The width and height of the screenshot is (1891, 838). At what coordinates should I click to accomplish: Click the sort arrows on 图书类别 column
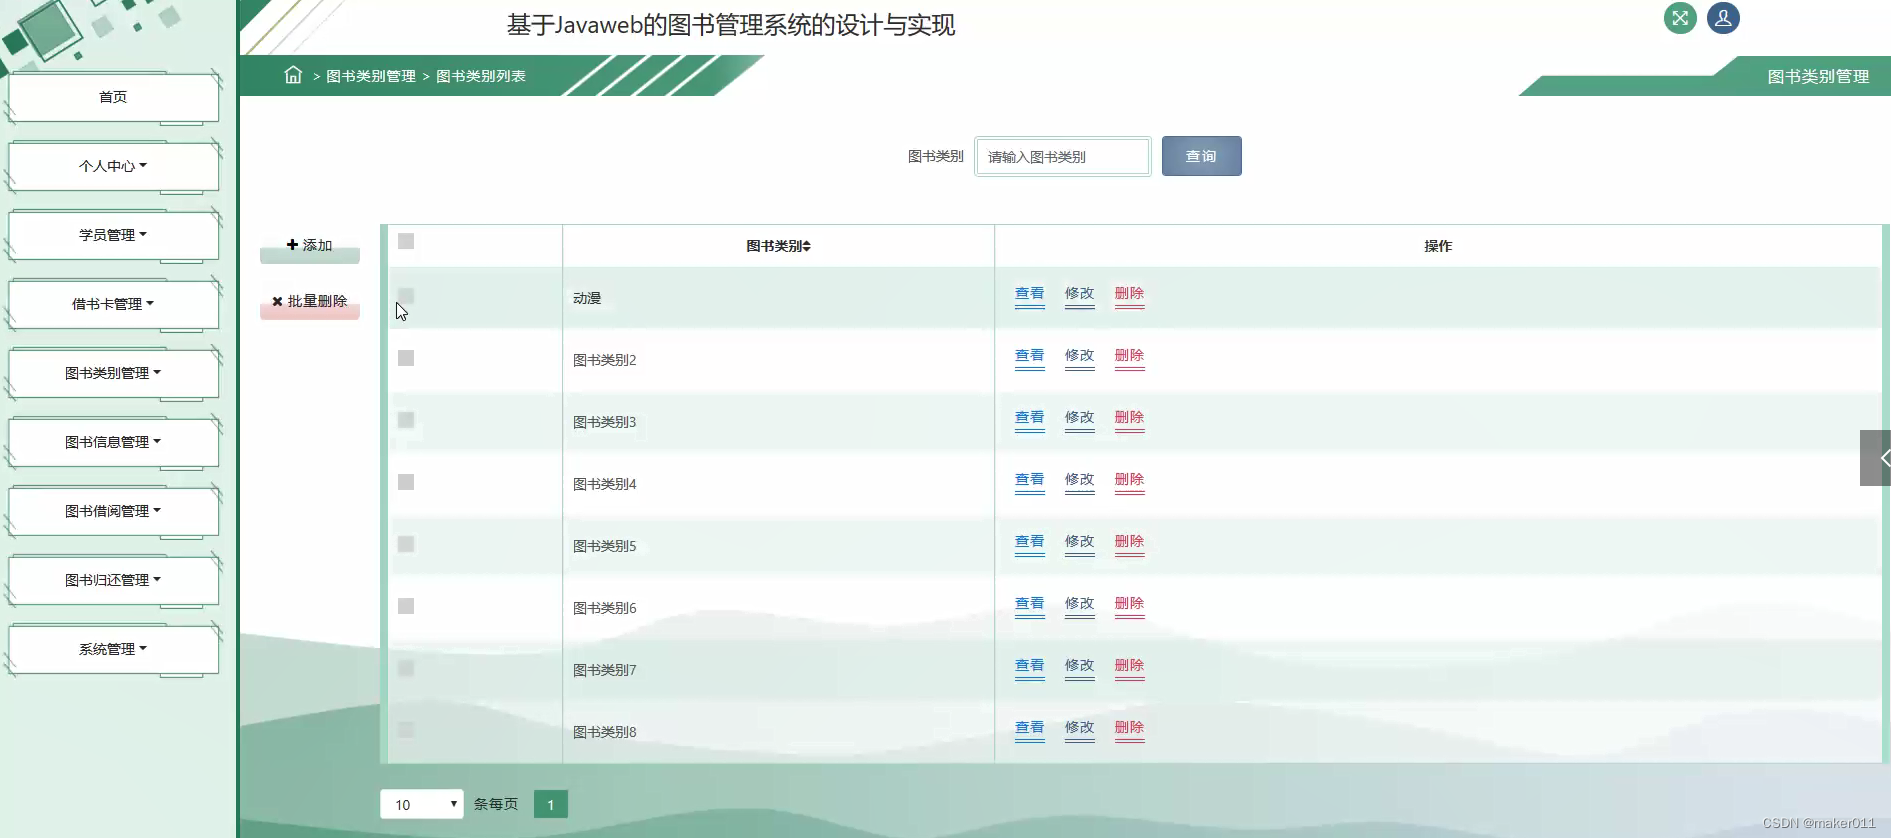coord(806,246)
